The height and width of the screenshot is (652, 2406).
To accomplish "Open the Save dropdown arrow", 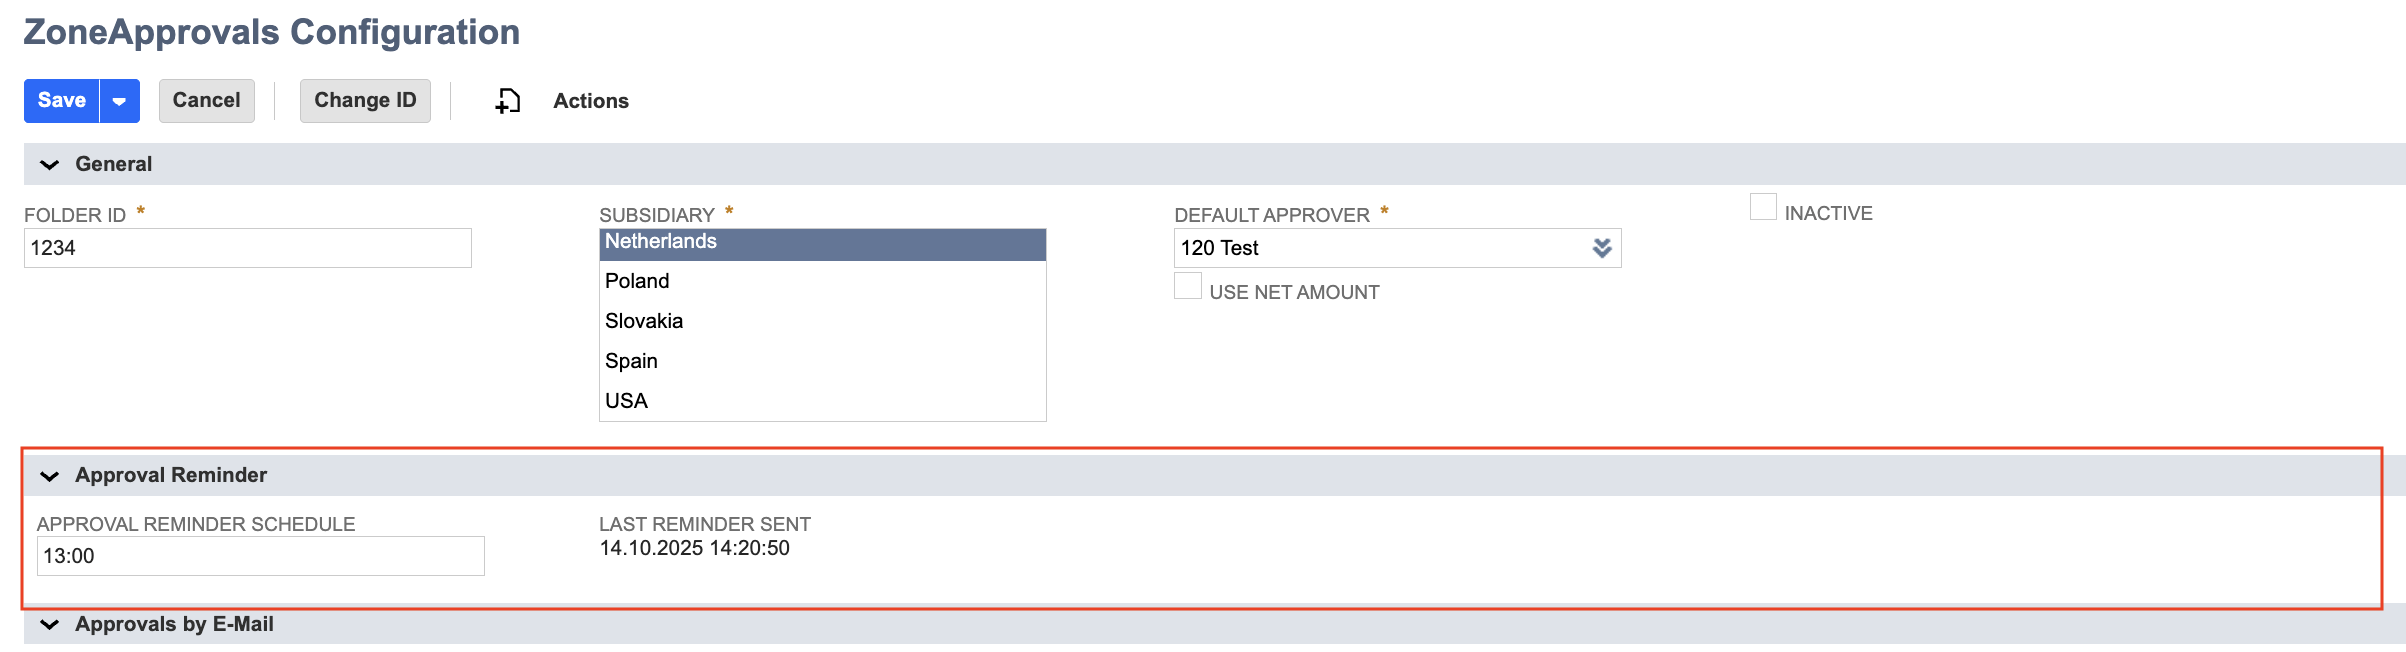I will coord(120,101).
